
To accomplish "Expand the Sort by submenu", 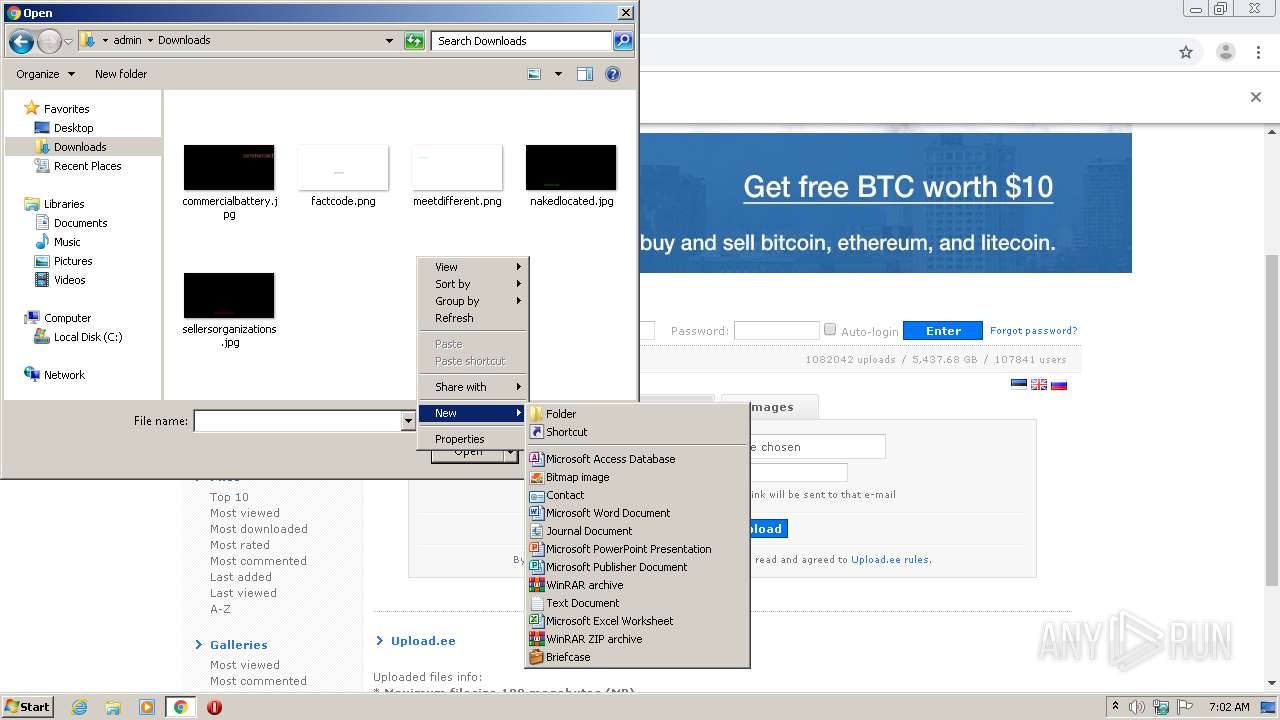I will pos(472,284).
